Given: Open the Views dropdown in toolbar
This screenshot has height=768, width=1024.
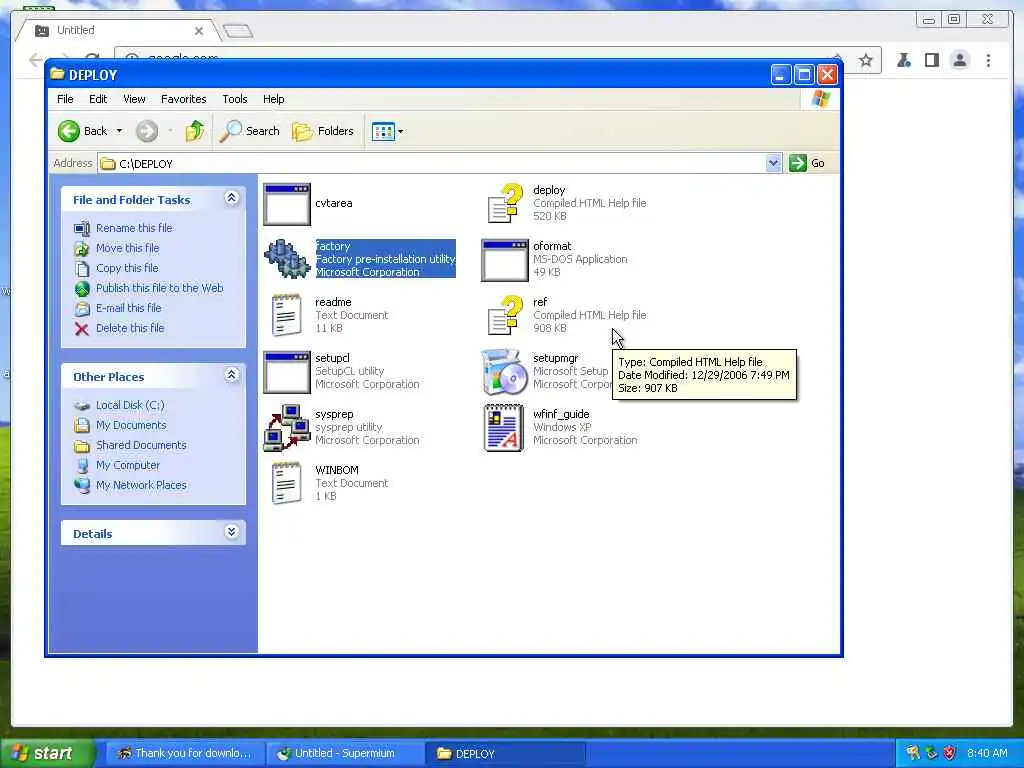Looking at the screenshot, I should [387, 131].
